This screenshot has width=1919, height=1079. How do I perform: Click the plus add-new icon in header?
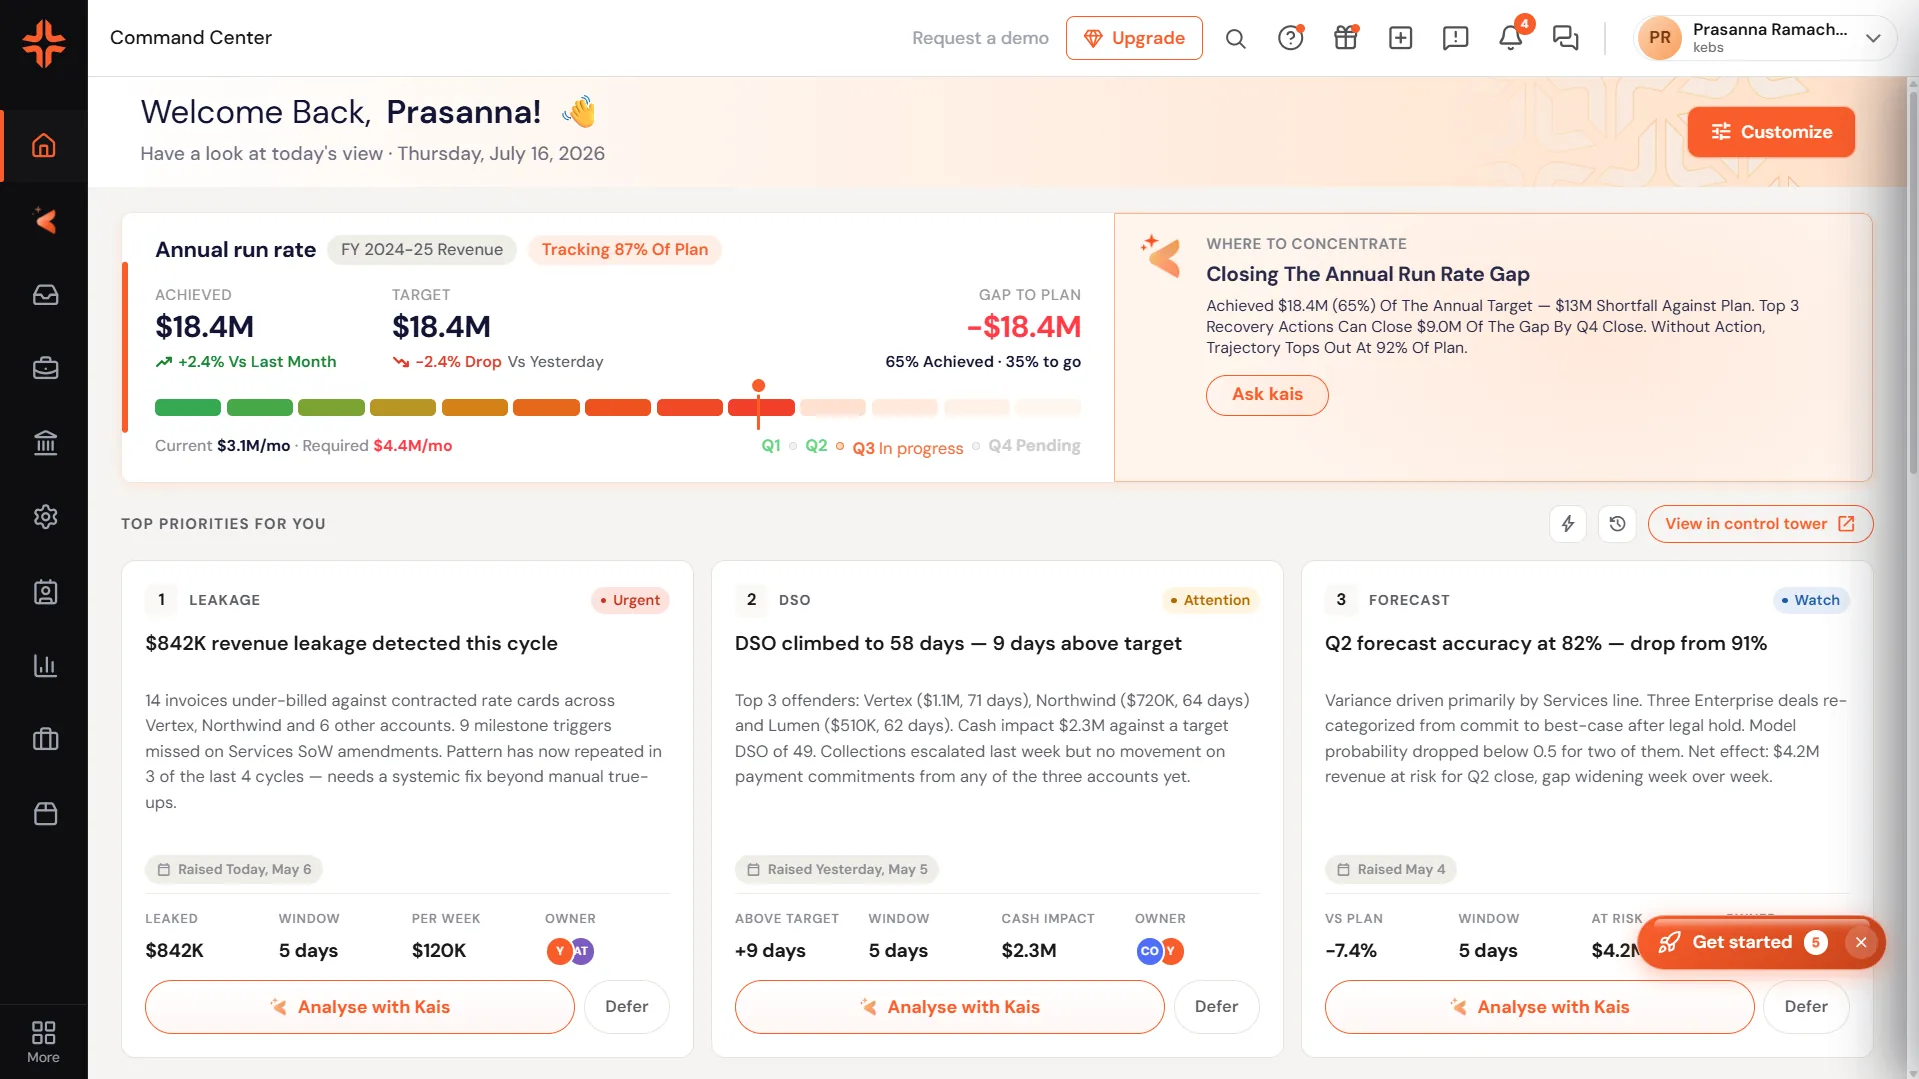pyautogui.click(x=1400, y=38)
